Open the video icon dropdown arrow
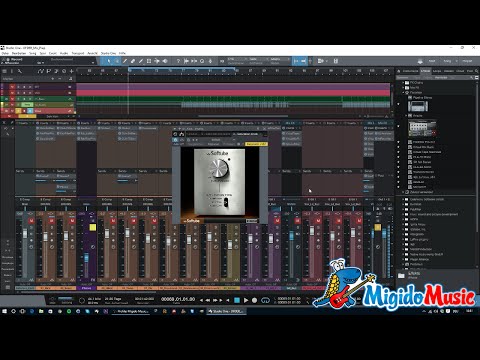 [x=327, y=61]
